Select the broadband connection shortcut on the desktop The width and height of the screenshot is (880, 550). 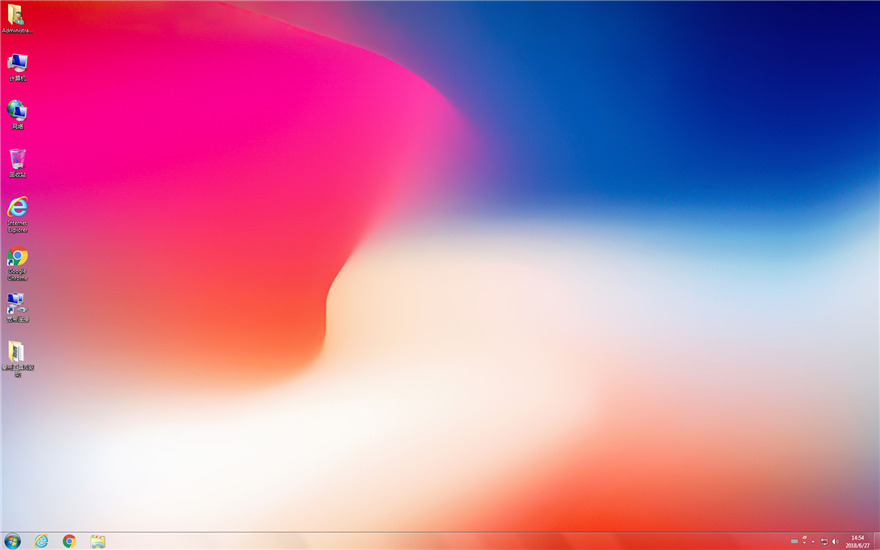[x=17, y=307]
